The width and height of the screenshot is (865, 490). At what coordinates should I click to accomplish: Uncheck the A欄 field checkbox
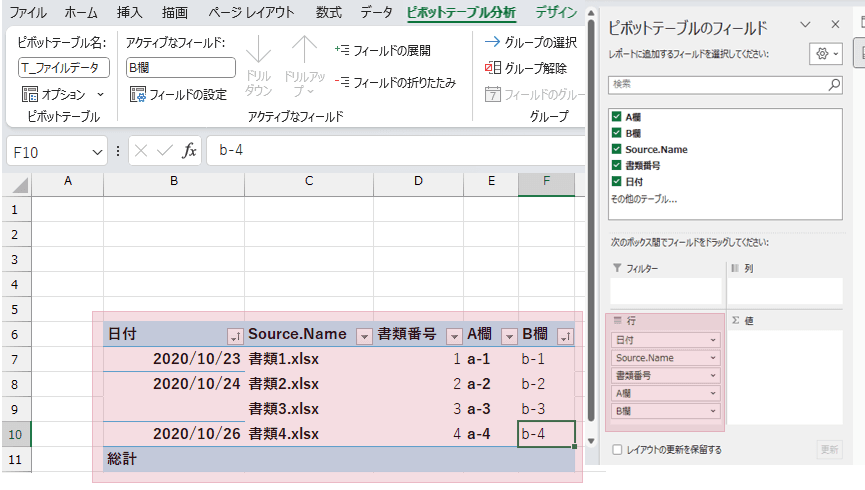[x=616, y=116]
